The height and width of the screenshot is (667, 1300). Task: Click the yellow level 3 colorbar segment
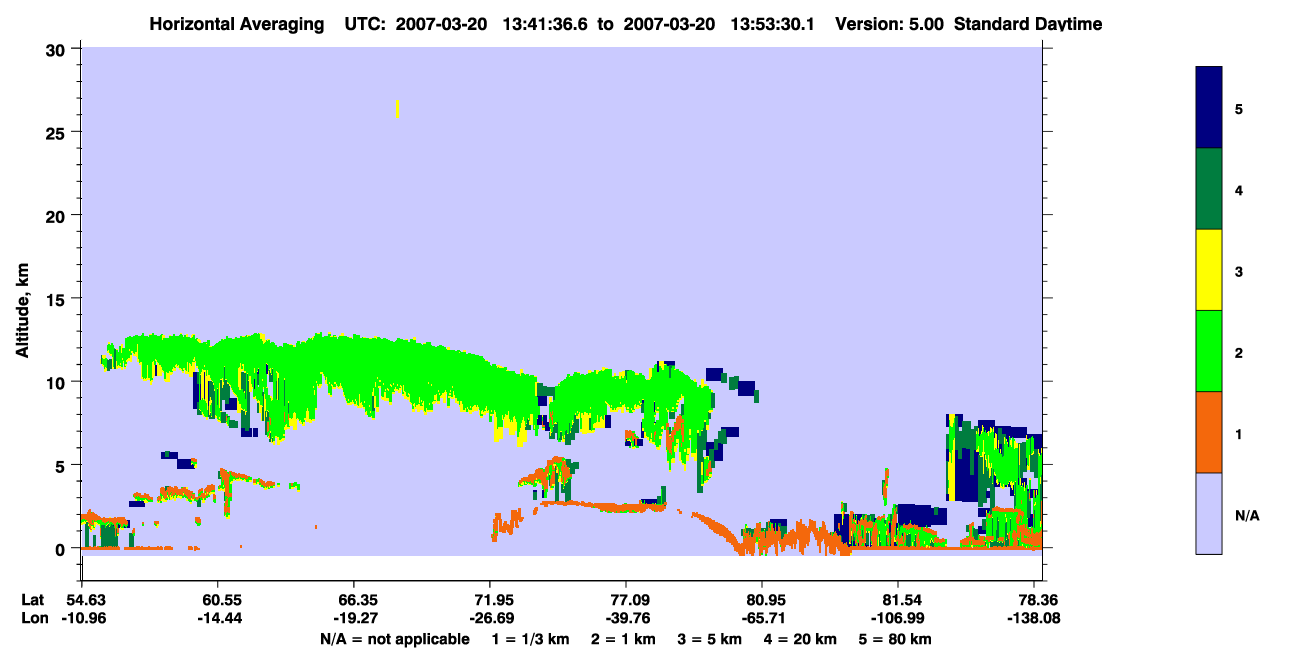pos(1209,270)
